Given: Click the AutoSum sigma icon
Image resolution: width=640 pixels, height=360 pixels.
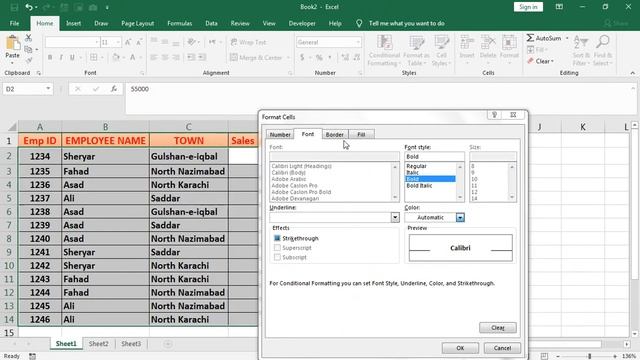Looking at the screenshot, I should click(530, 38).
